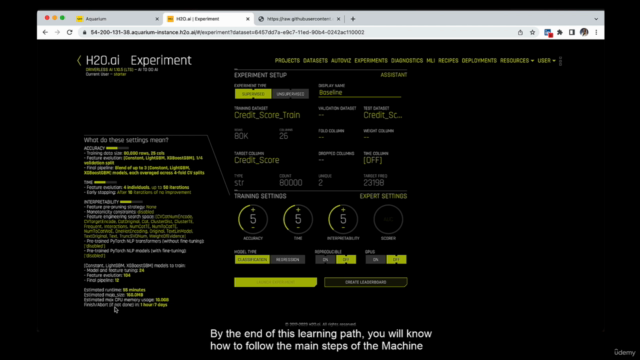640x360 pixels.
Task: Reload the page with refresh icon
Action: point(69,32)
